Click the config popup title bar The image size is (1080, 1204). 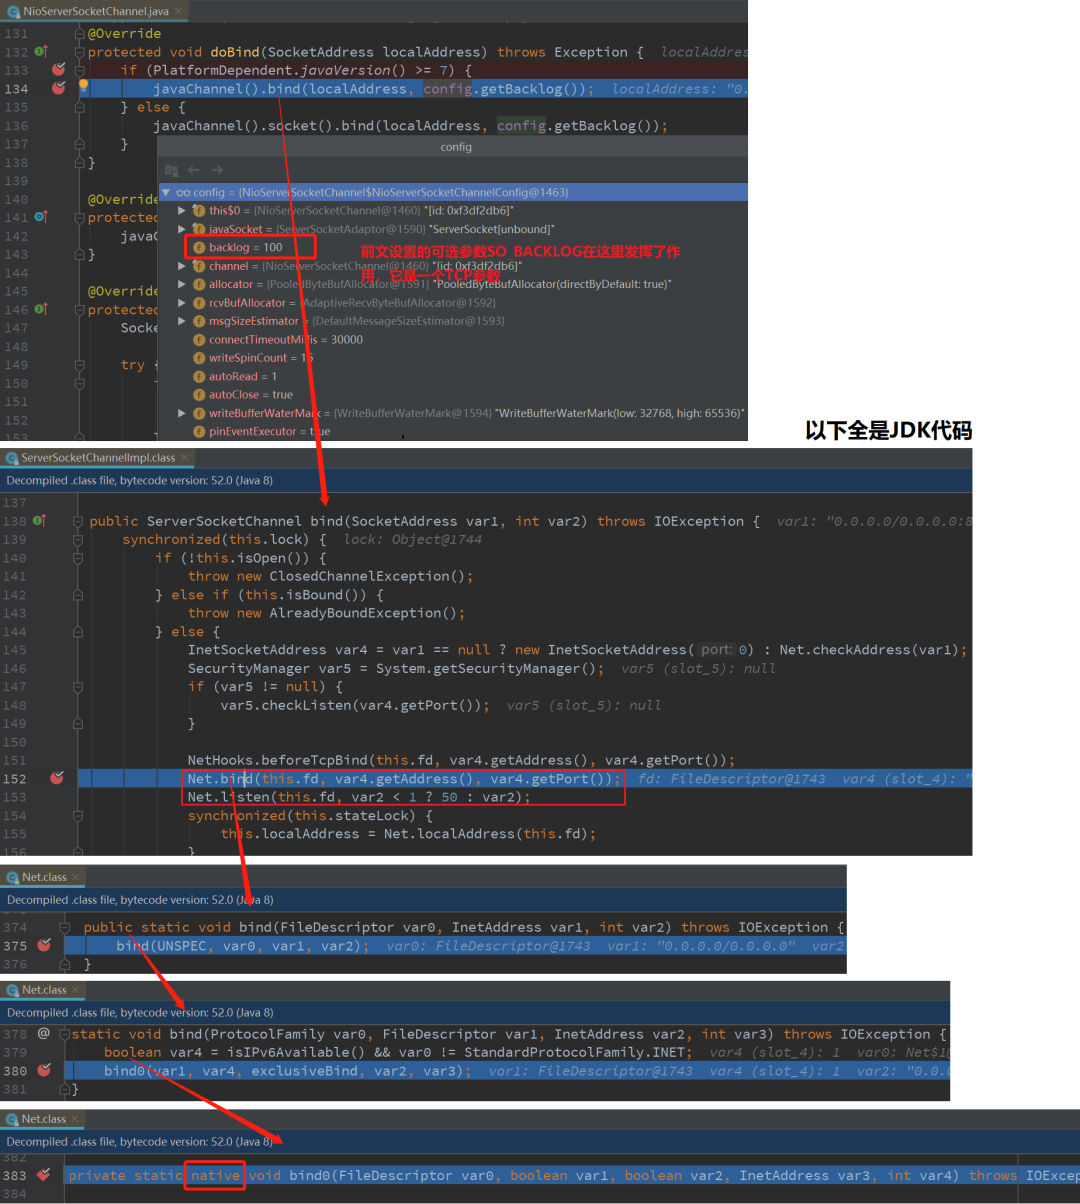point(452,146)
